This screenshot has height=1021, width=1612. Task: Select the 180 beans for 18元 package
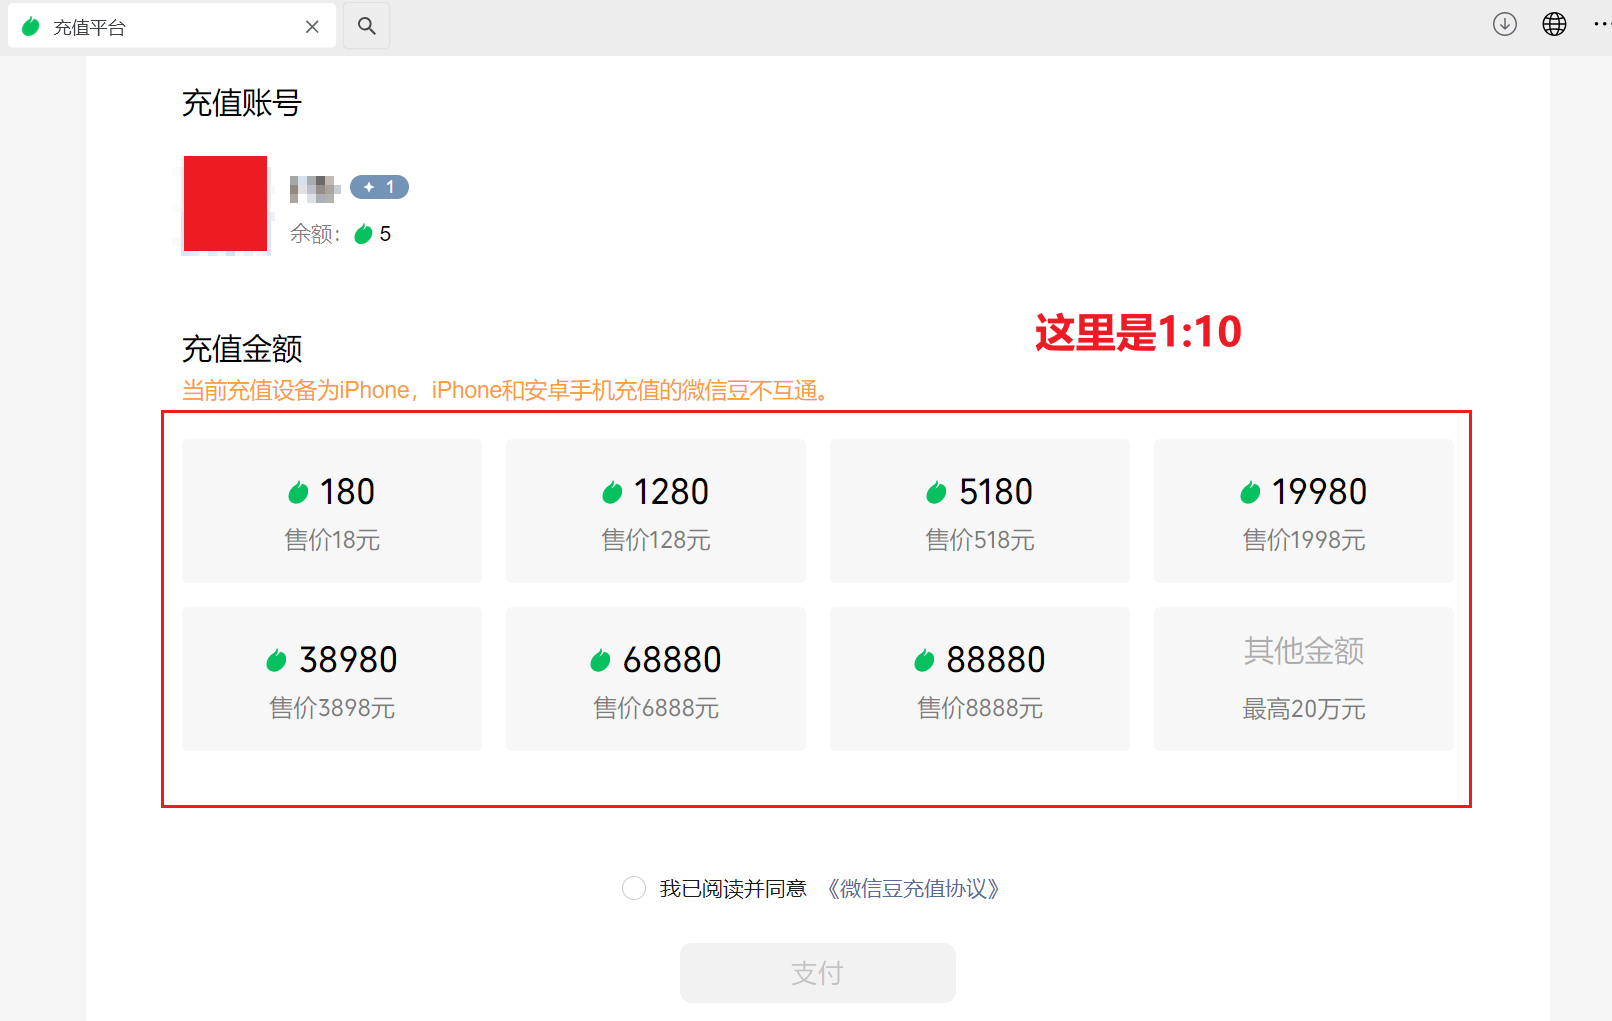click(332, 511)
